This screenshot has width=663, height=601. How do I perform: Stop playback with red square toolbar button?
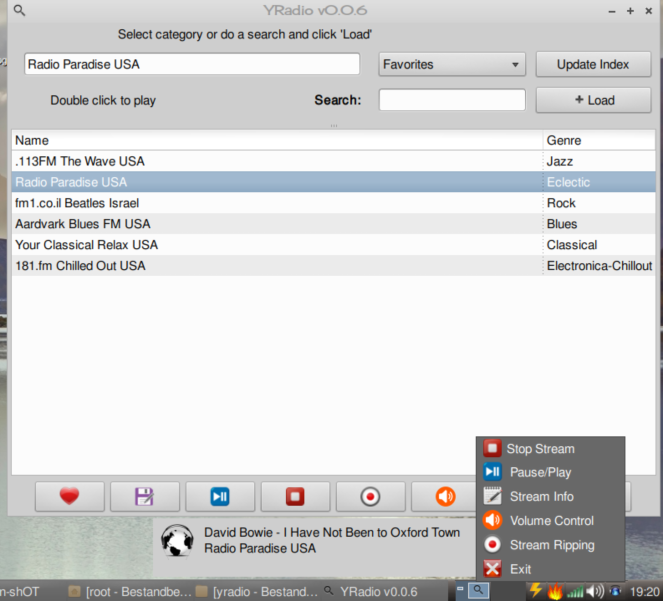click(295, 497)
